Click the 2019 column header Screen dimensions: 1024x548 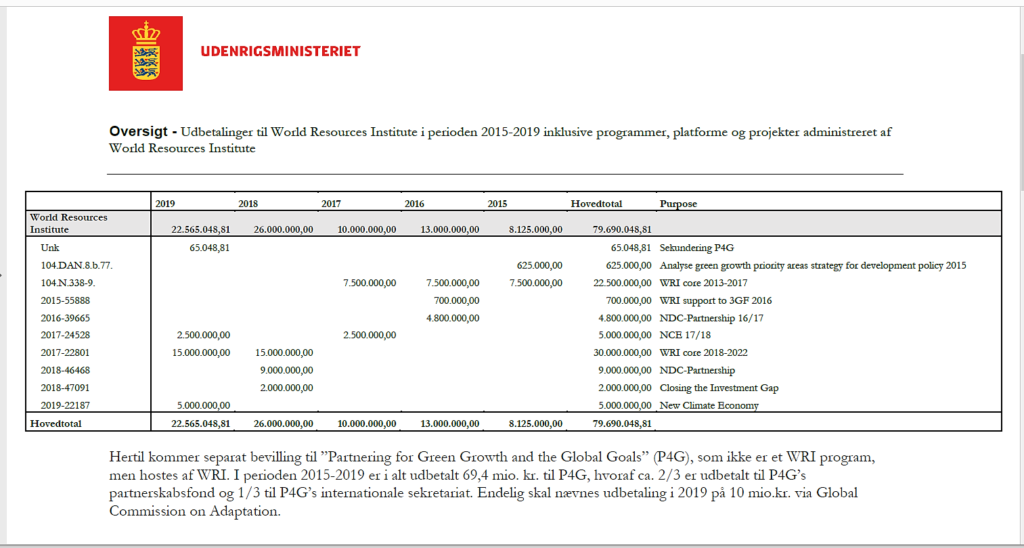(164, 204)
